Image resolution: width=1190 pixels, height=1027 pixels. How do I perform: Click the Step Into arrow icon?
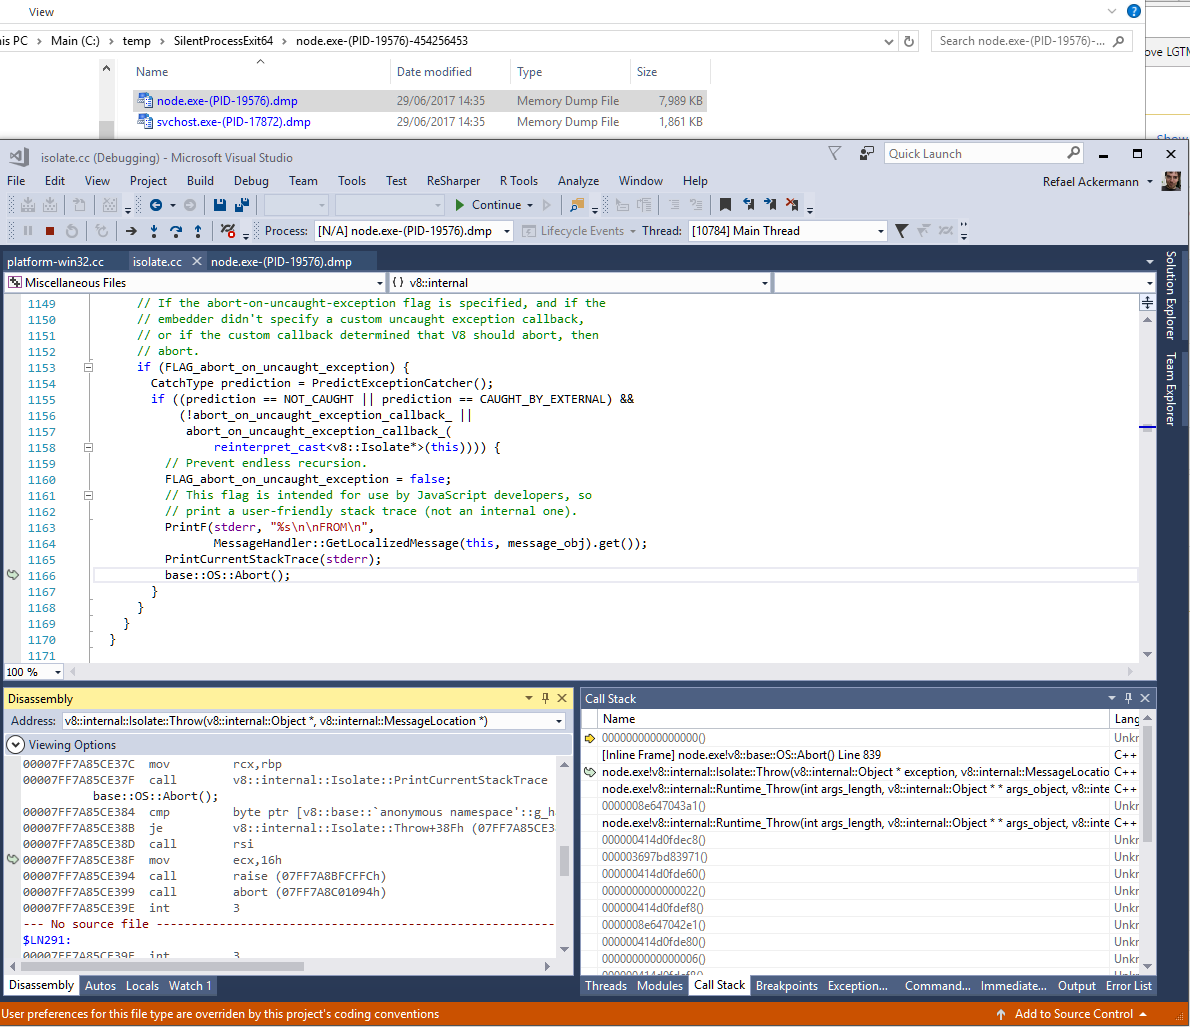(154, 231)
